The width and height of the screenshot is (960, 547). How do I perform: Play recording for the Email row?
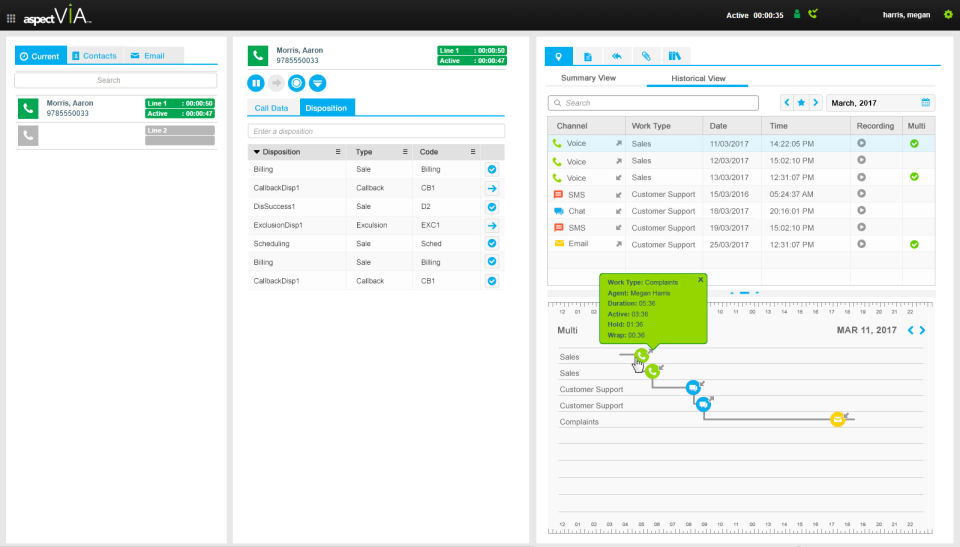861,244
